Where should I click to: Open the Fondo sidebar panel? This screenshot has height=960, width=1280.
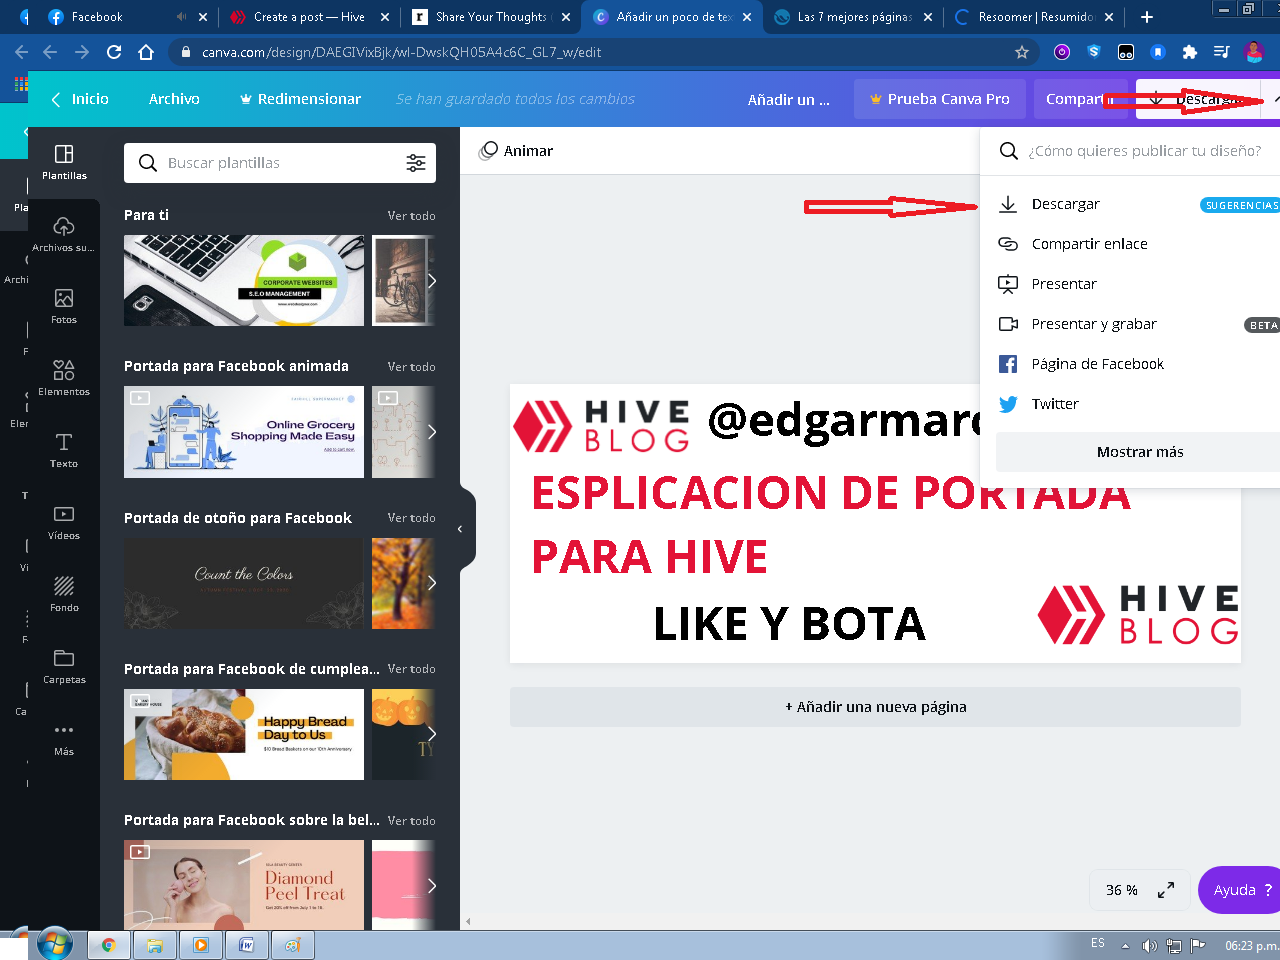64,595
